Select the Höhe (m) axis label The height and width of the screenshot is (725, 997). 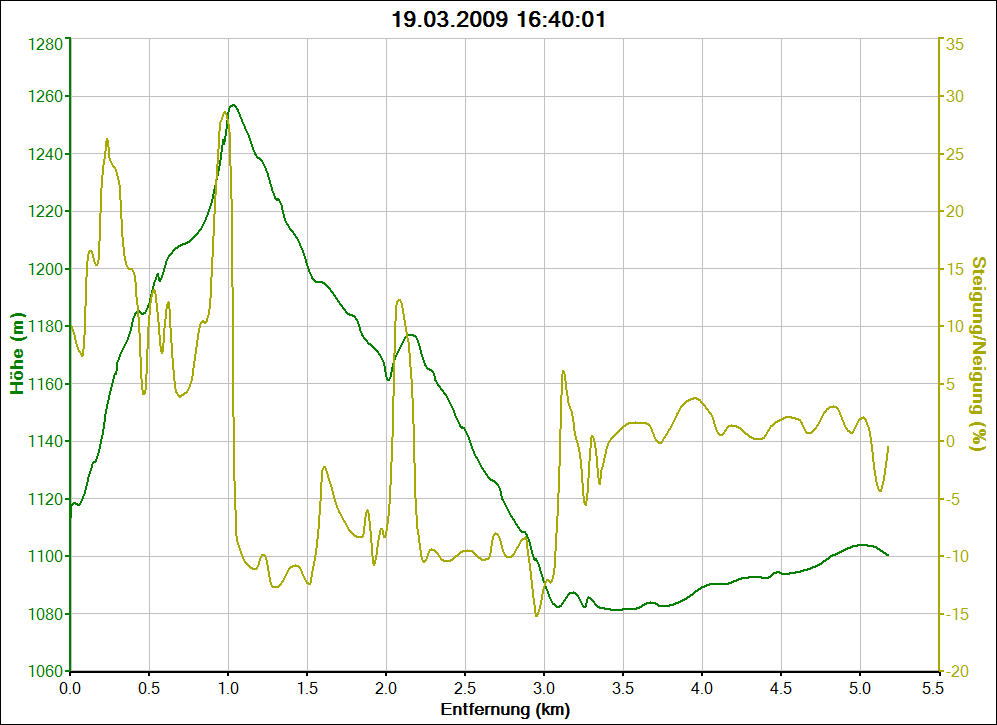pos(17,353)
